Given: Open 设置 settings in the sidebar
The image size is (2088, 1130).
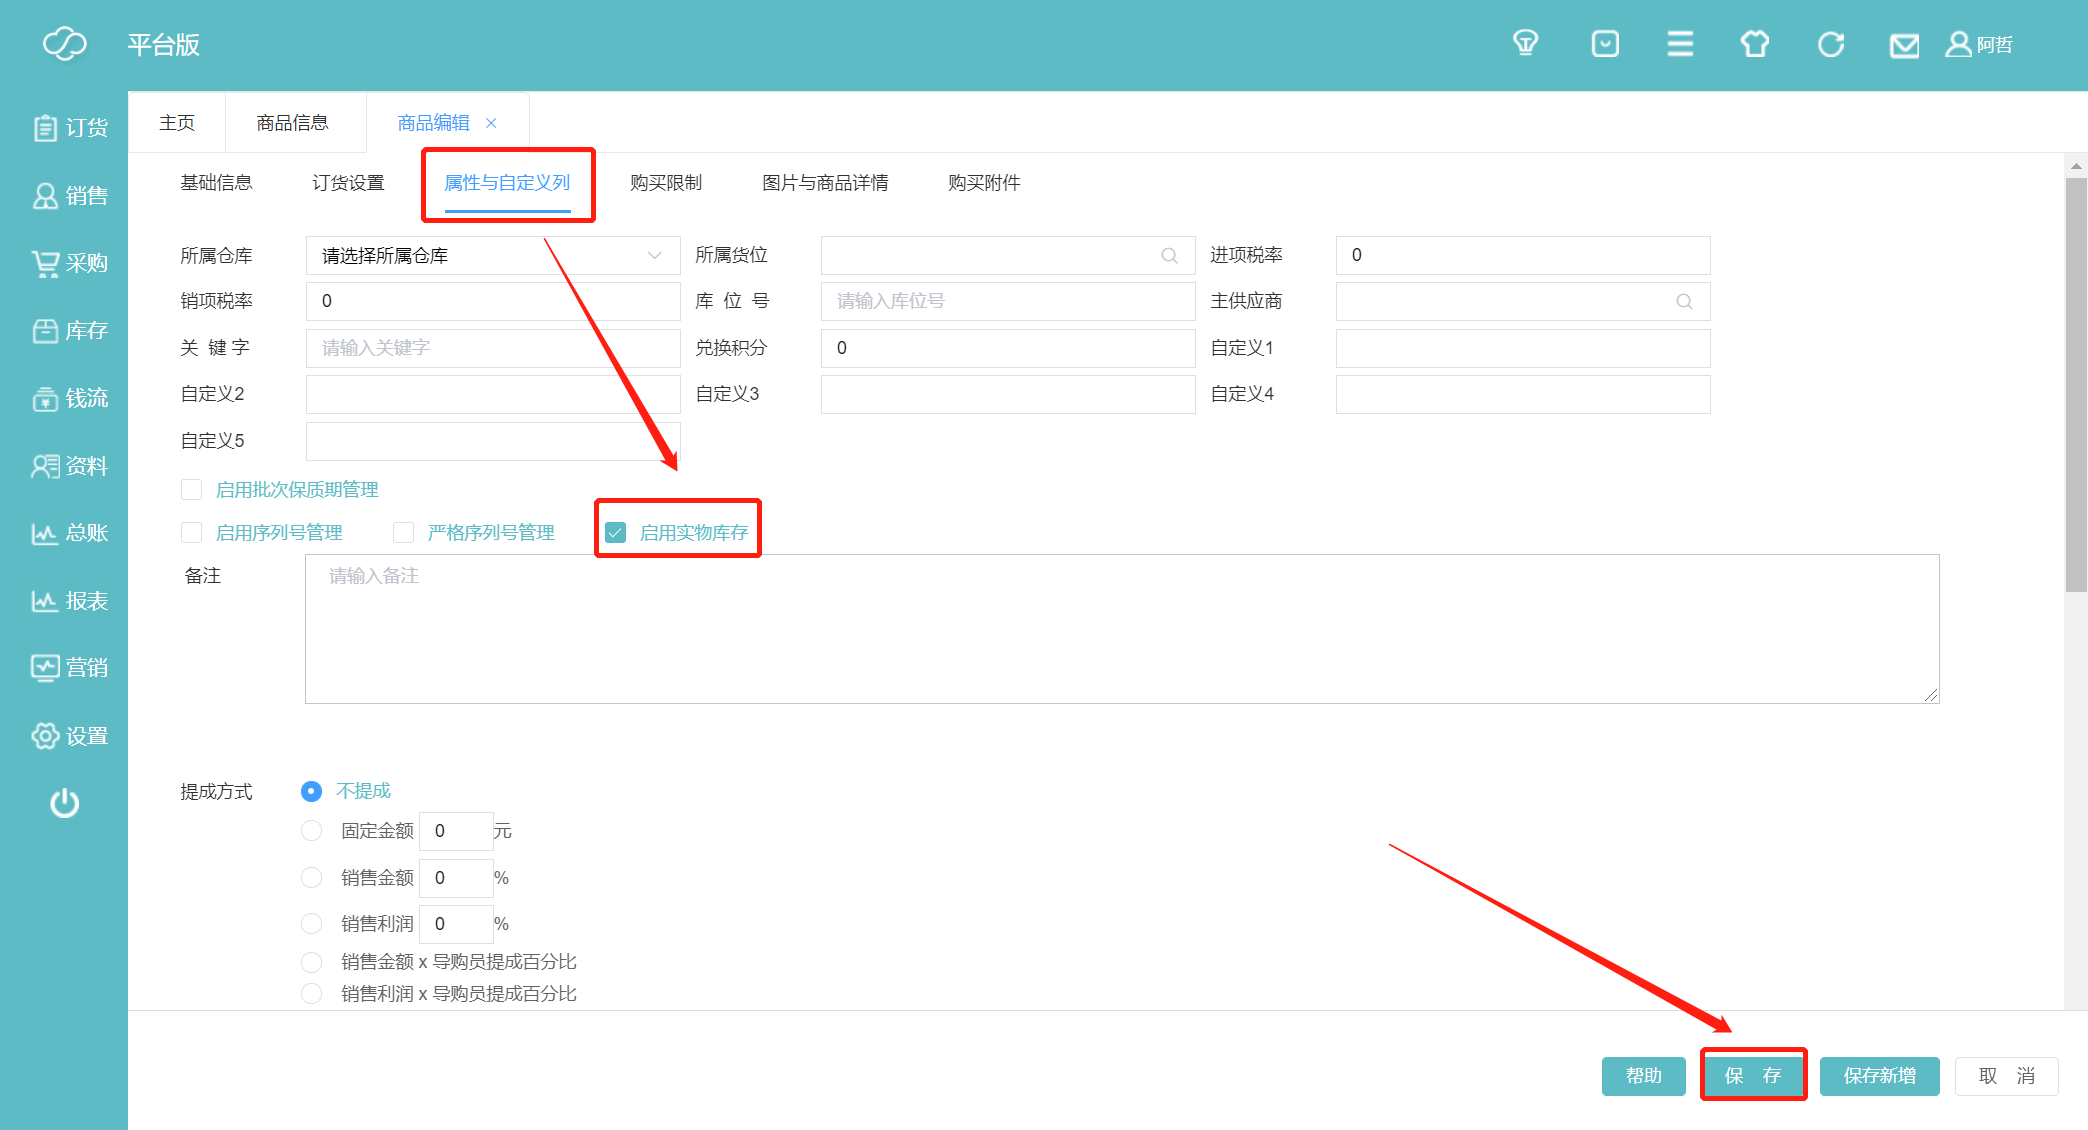Looking at the screenshot, I should 69,736.
